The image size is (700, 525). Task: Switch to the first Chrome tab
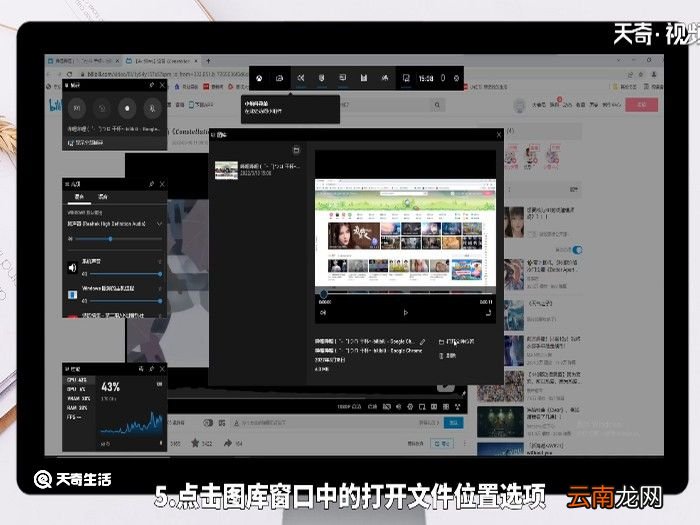tap(83, 61)
